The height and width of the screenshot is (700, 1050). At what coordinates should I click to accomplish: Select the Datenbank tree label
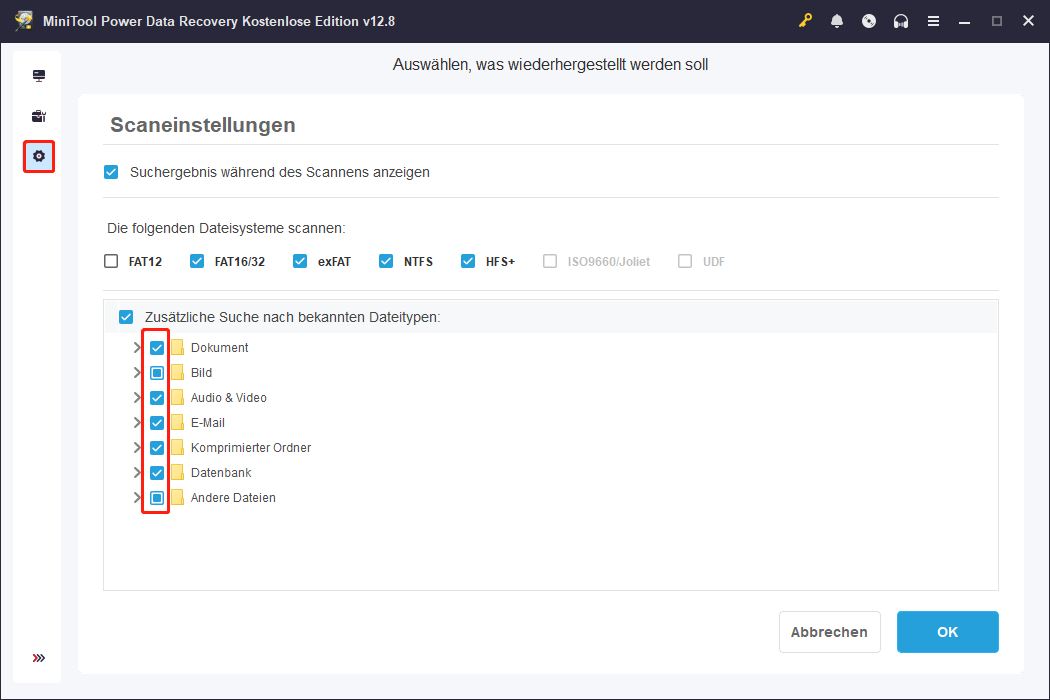pyautogui.click(x=221, y=473)
